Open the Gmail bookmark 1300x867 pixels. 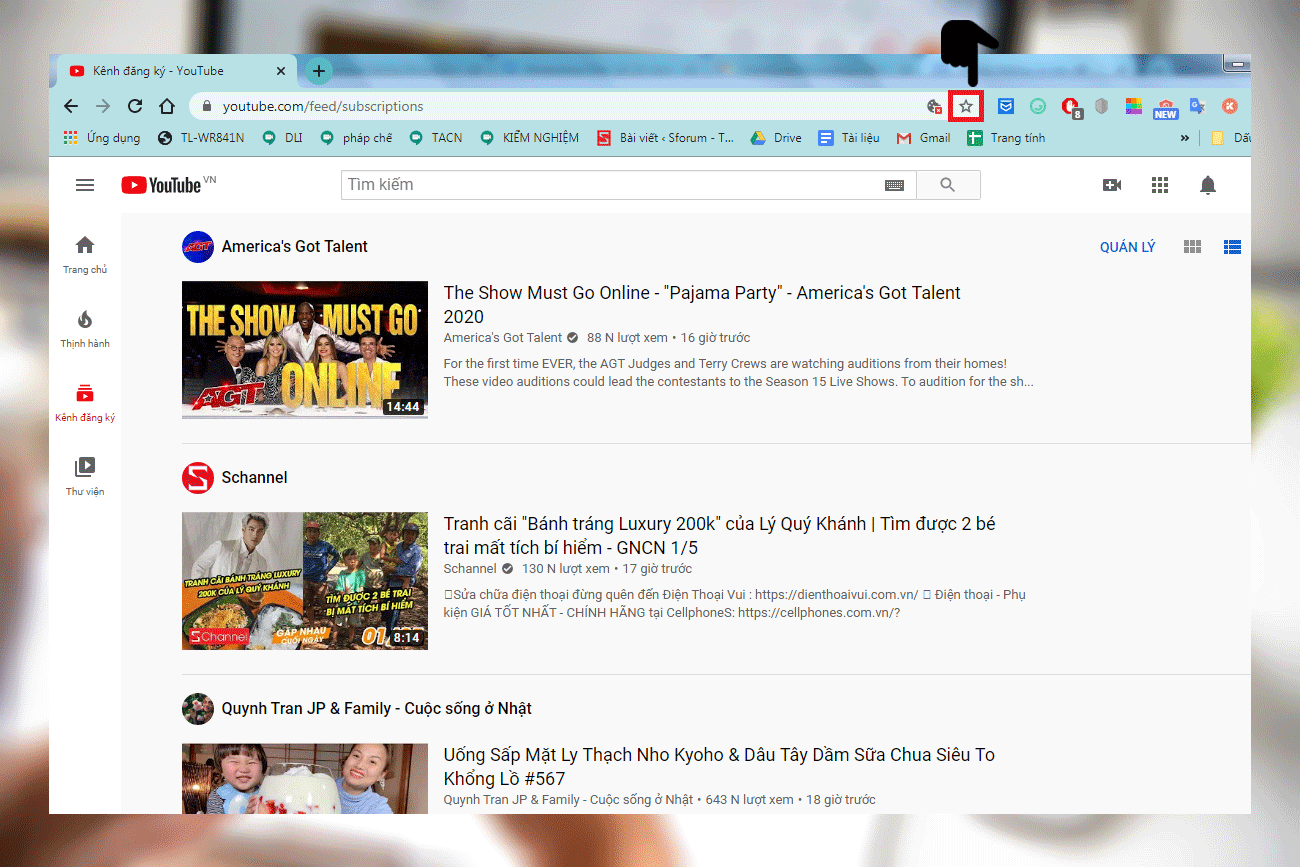pos(923,138)
